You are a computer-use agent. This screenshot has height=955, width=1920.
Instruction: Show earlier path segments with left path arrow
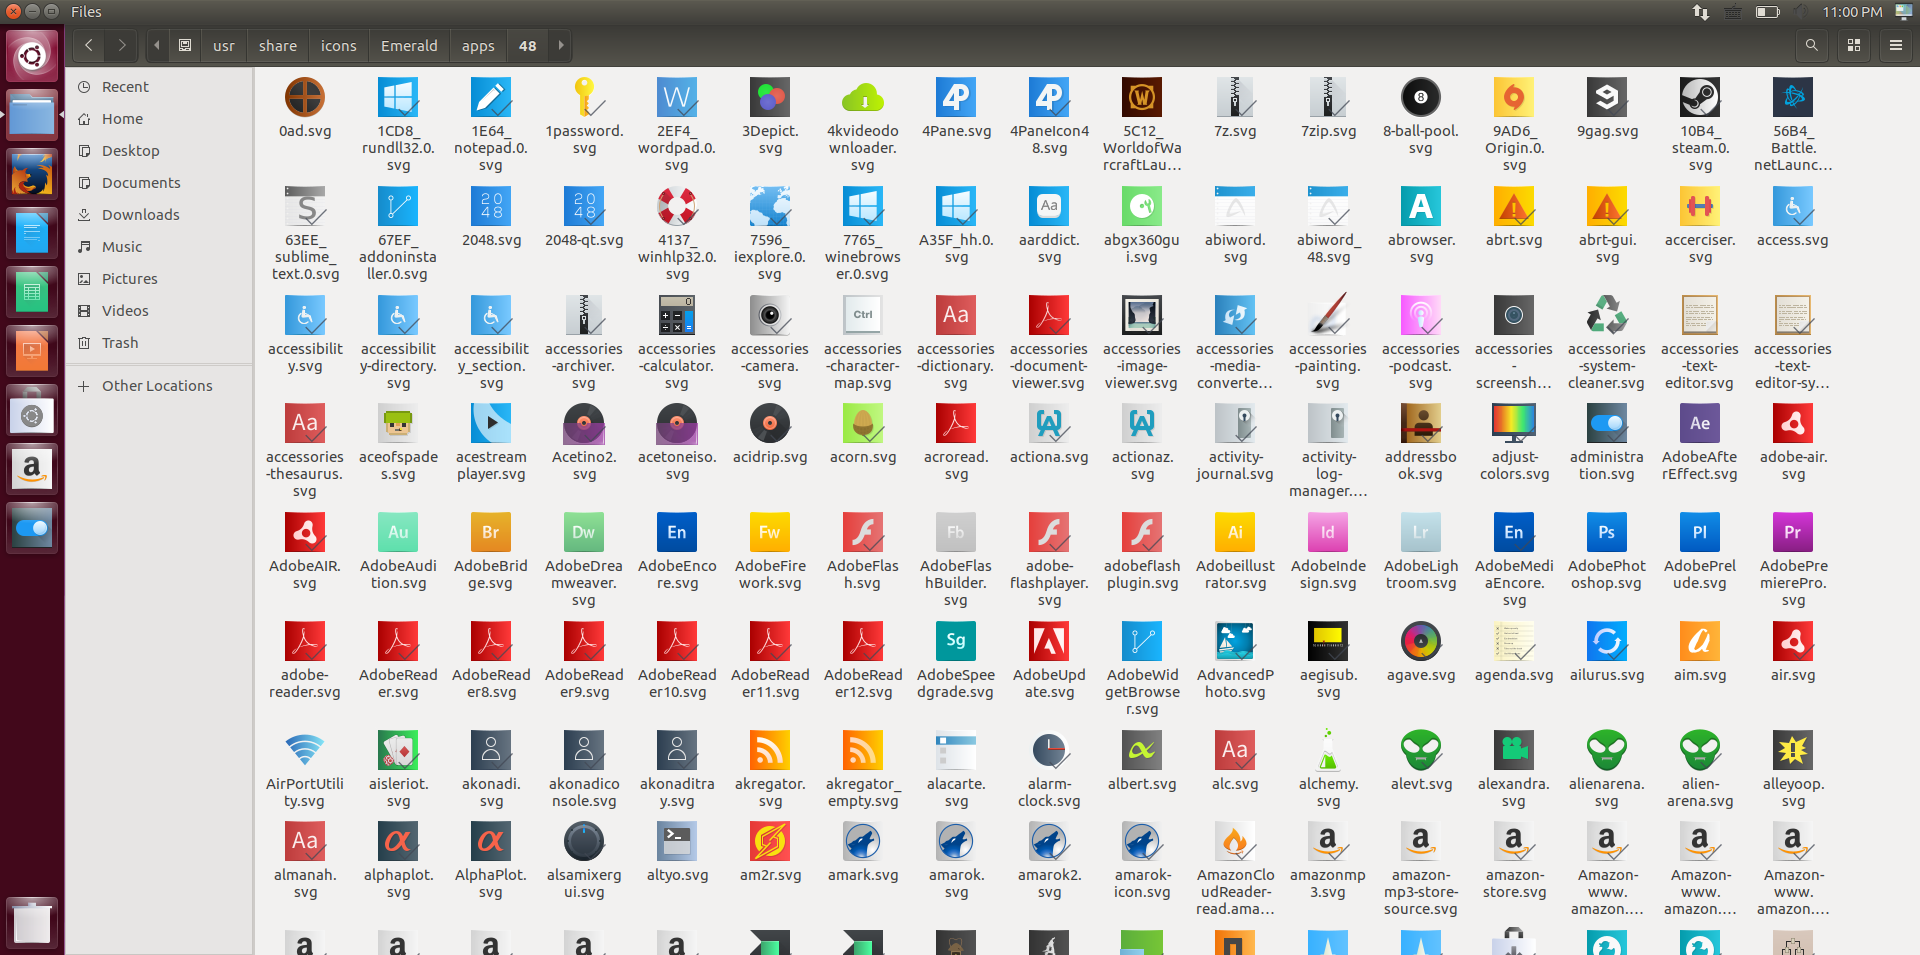point(157,45)
